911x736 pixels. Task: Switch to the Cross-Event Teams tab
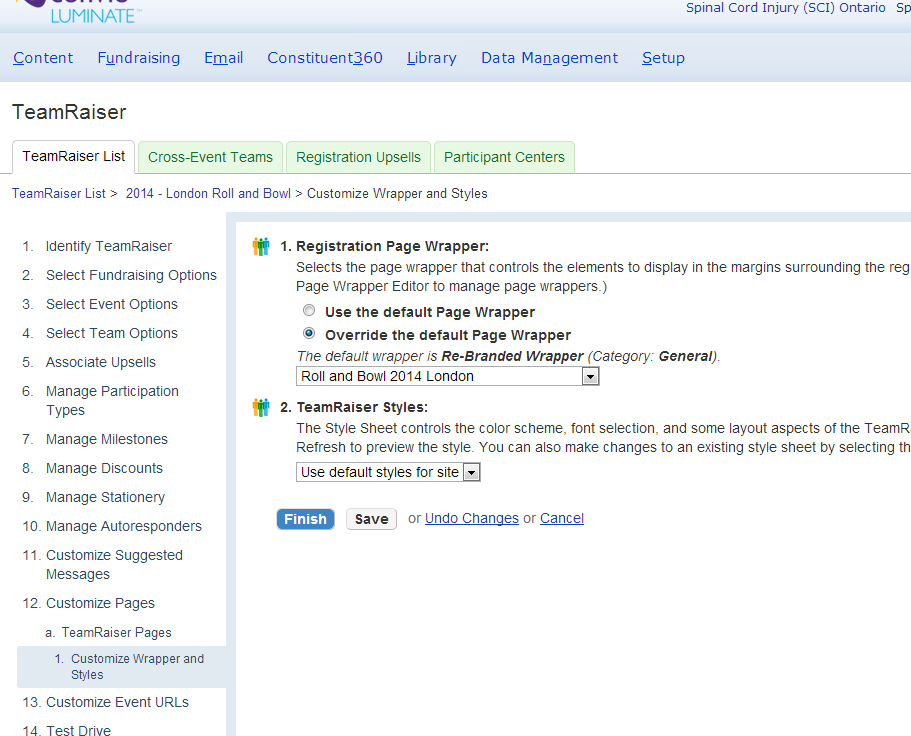(210, 157)
